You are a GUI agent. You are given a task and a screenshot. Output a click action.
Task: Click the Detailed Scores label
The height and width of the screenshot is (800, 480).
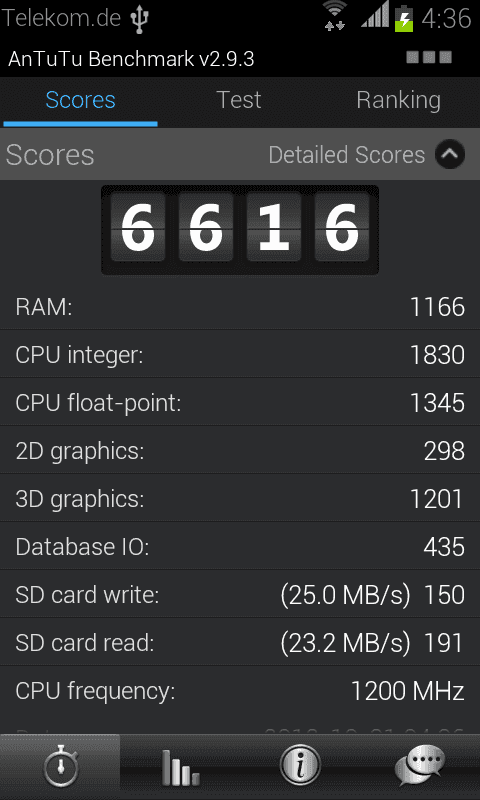(x=346, y=155)
